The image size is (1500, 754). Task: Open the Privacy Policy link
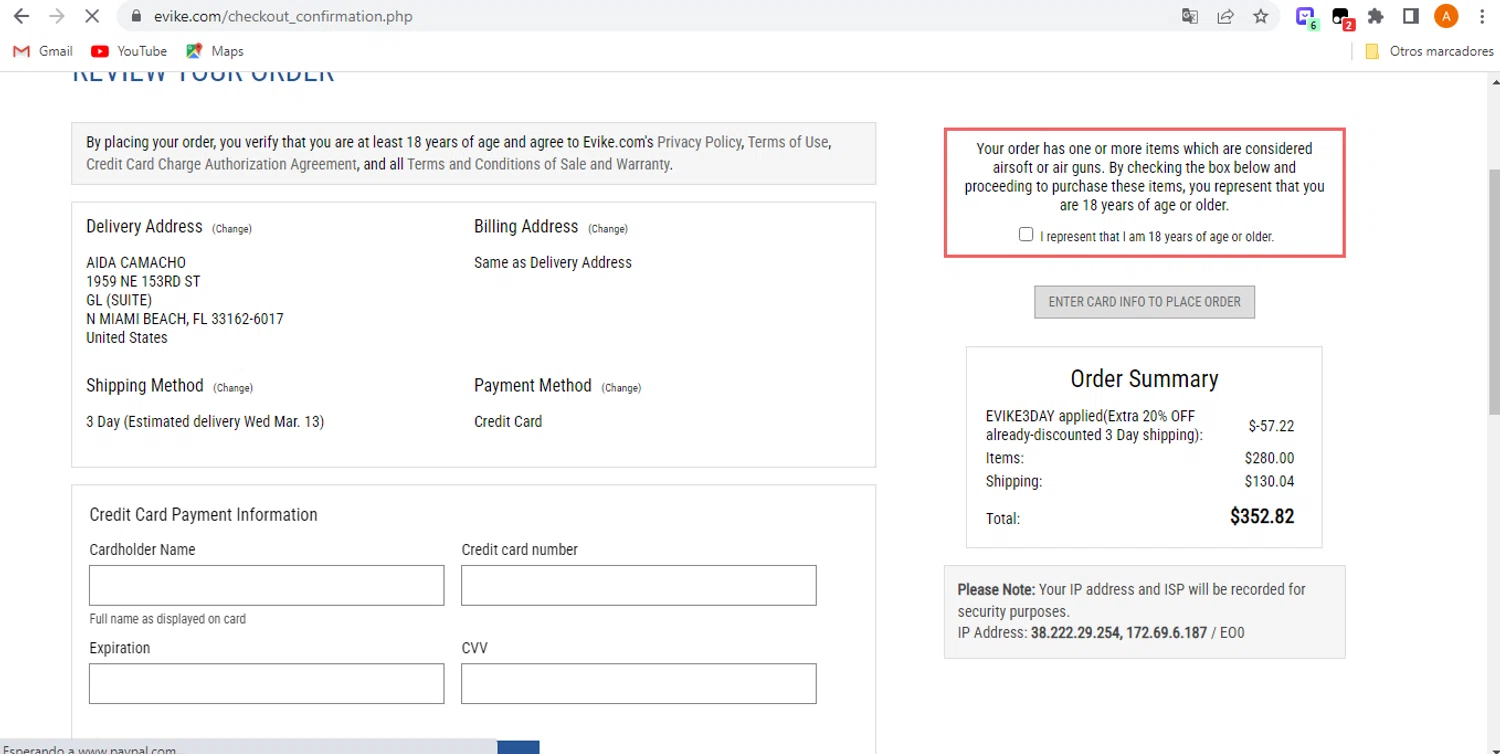(699, 142)
